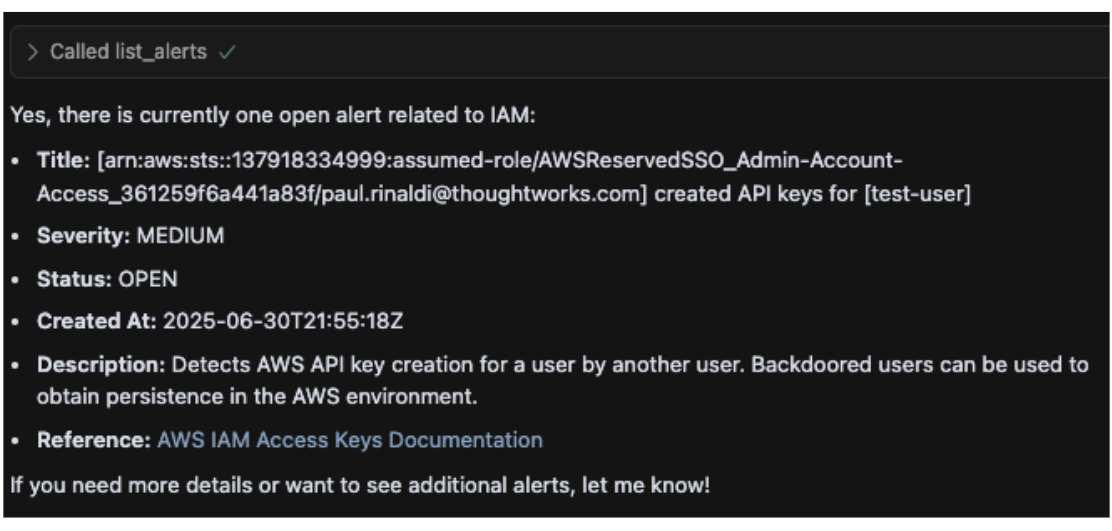Select the MEDIUM severity value
Viewport: 1112px width, 531px height.
[x=180, y=235]
